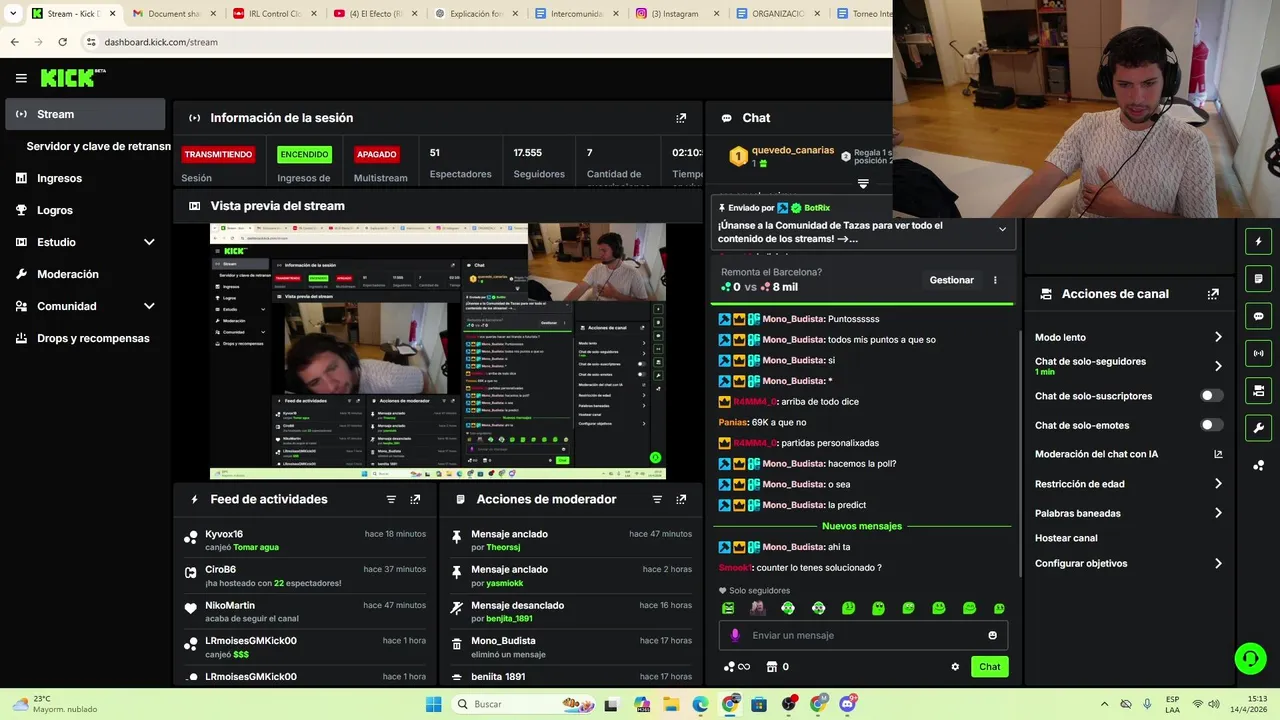Pop out the Feed de actividades panel
The image size is (1280, 720).
click(x=415, y=499)
